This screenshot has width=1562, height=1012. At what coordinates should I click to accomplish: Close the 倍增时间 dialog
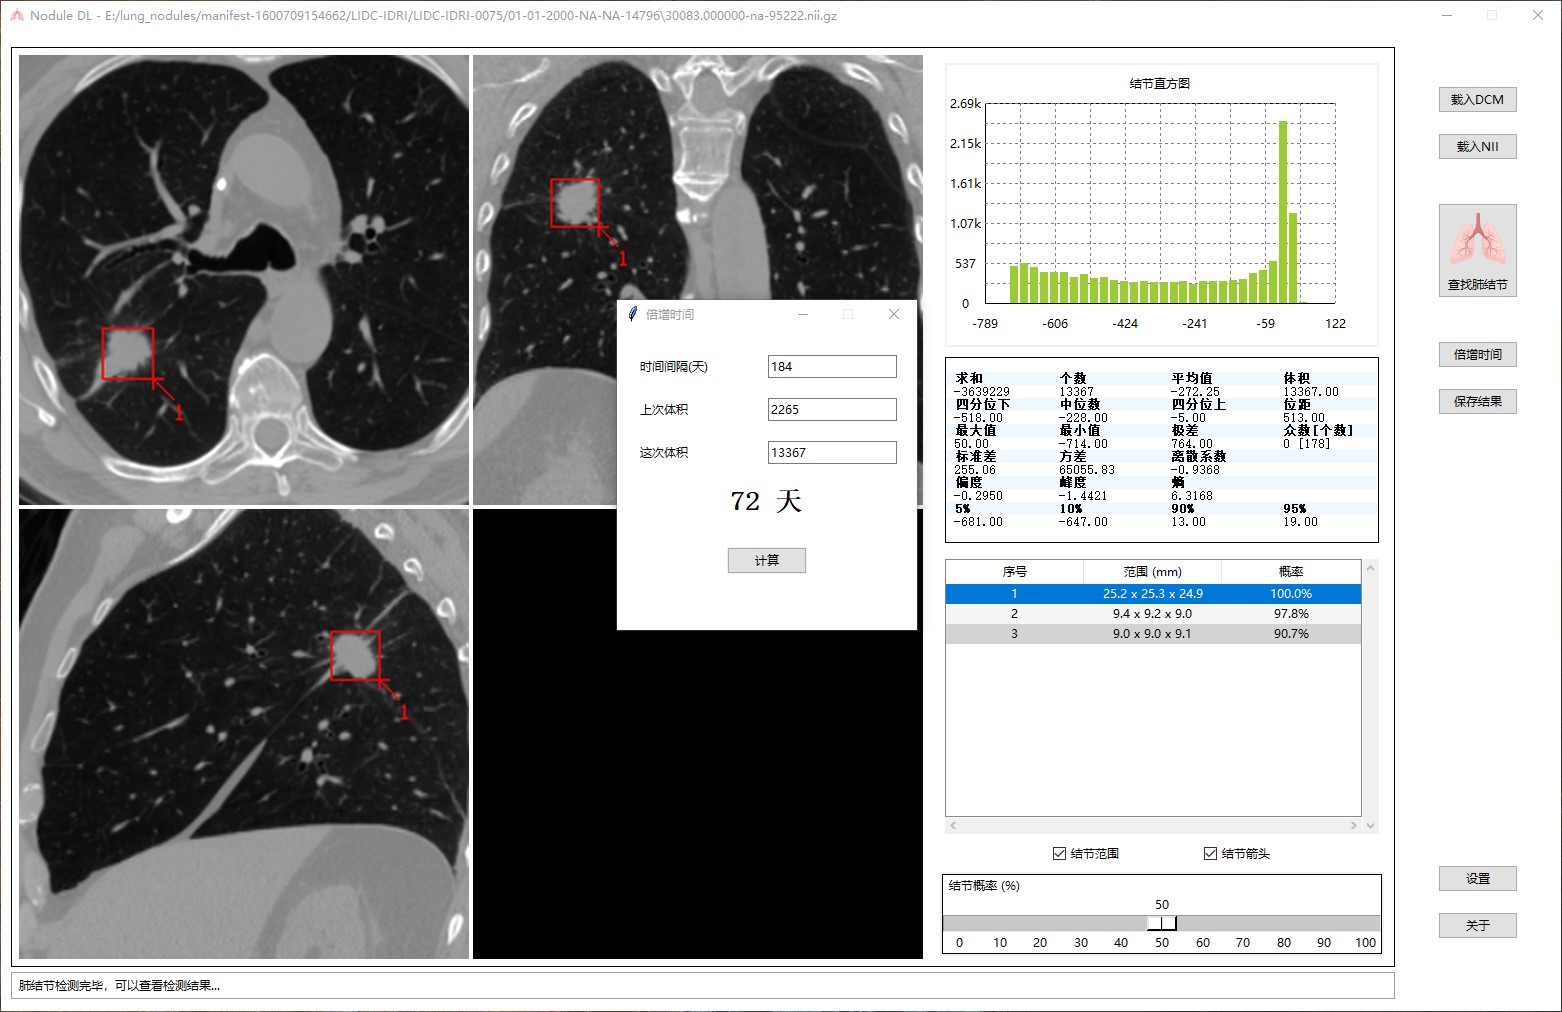point(894,314)
